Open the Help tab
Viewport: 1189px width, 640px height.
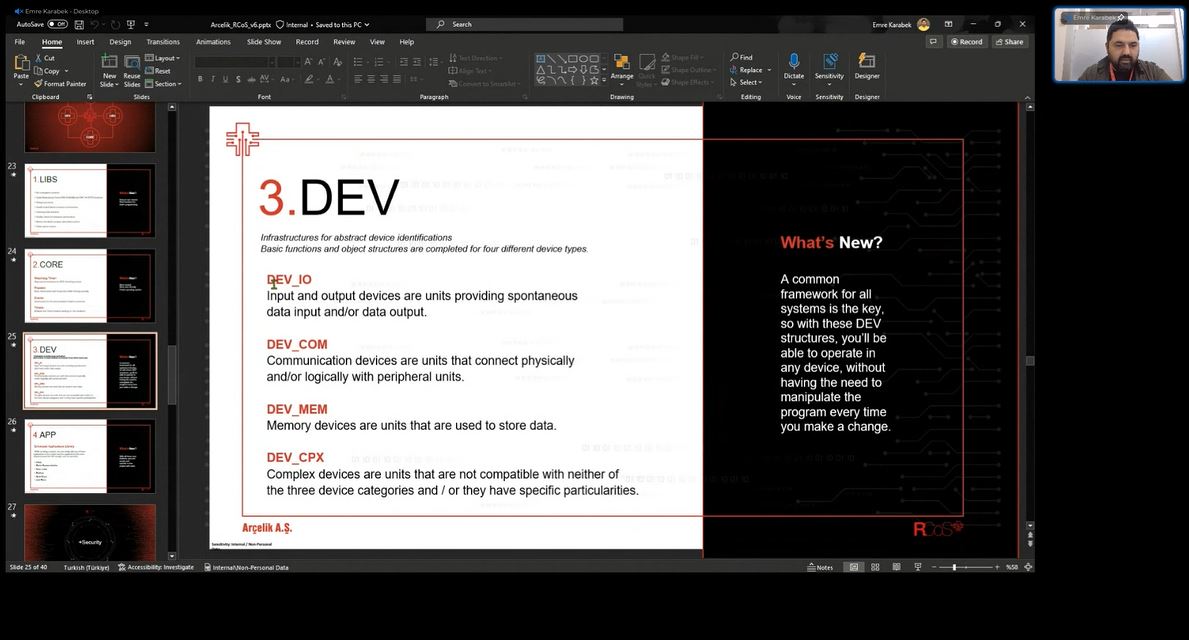pyautogui.click(x=406, y=42)
